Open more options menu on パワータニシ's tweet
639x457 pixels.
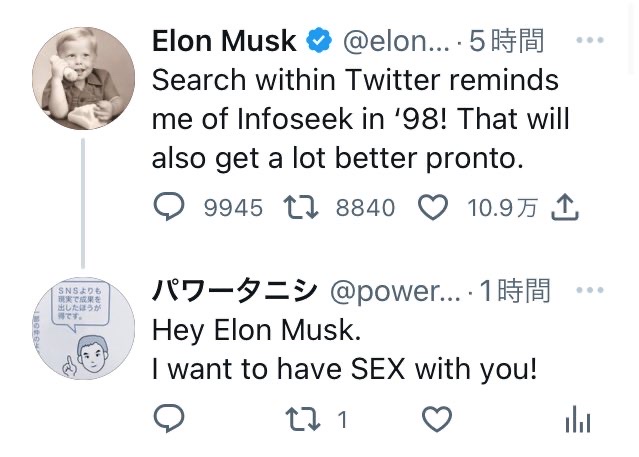click(x=591, y=291)
